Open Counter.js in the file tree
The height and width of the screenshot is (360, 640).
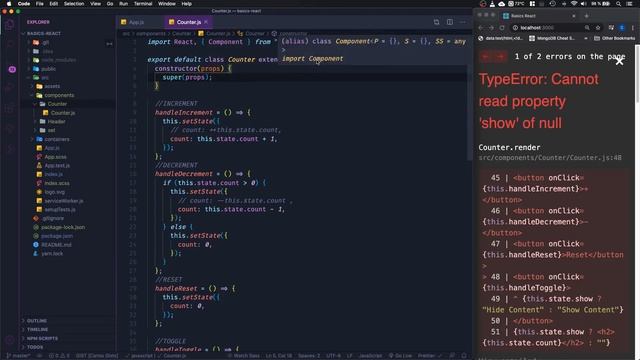[x=63, y=113]
